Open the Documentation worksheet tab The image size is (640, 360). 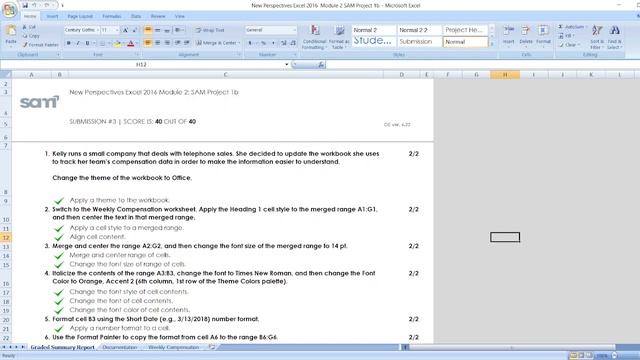click(120, 347)
